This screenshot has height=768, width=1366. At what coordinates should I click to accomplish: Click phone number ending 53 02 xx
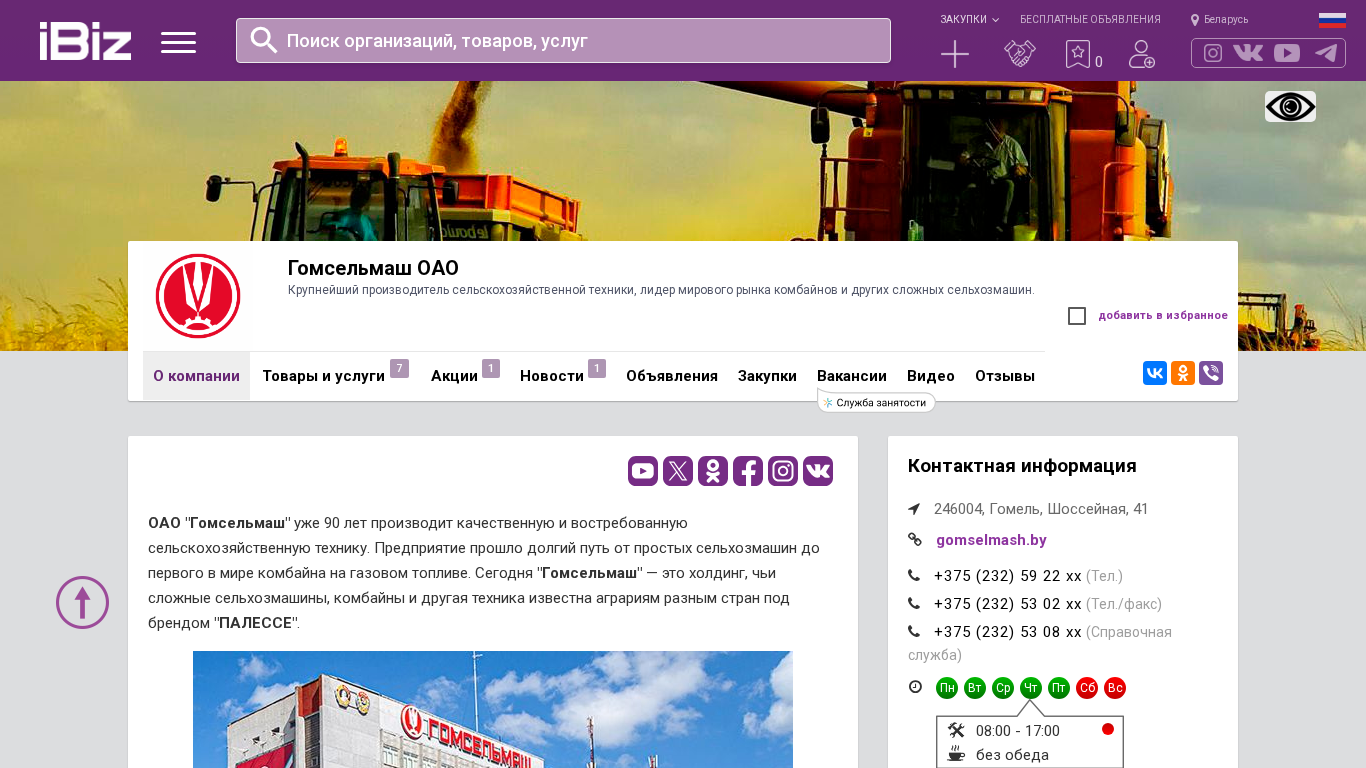coord(1008,604)
